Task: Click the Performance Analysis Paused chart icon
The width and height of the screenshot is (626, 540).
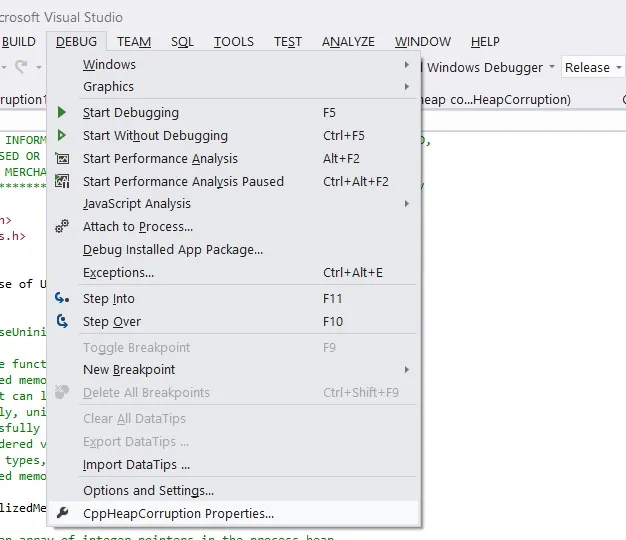Action: [x=62, y=181]
